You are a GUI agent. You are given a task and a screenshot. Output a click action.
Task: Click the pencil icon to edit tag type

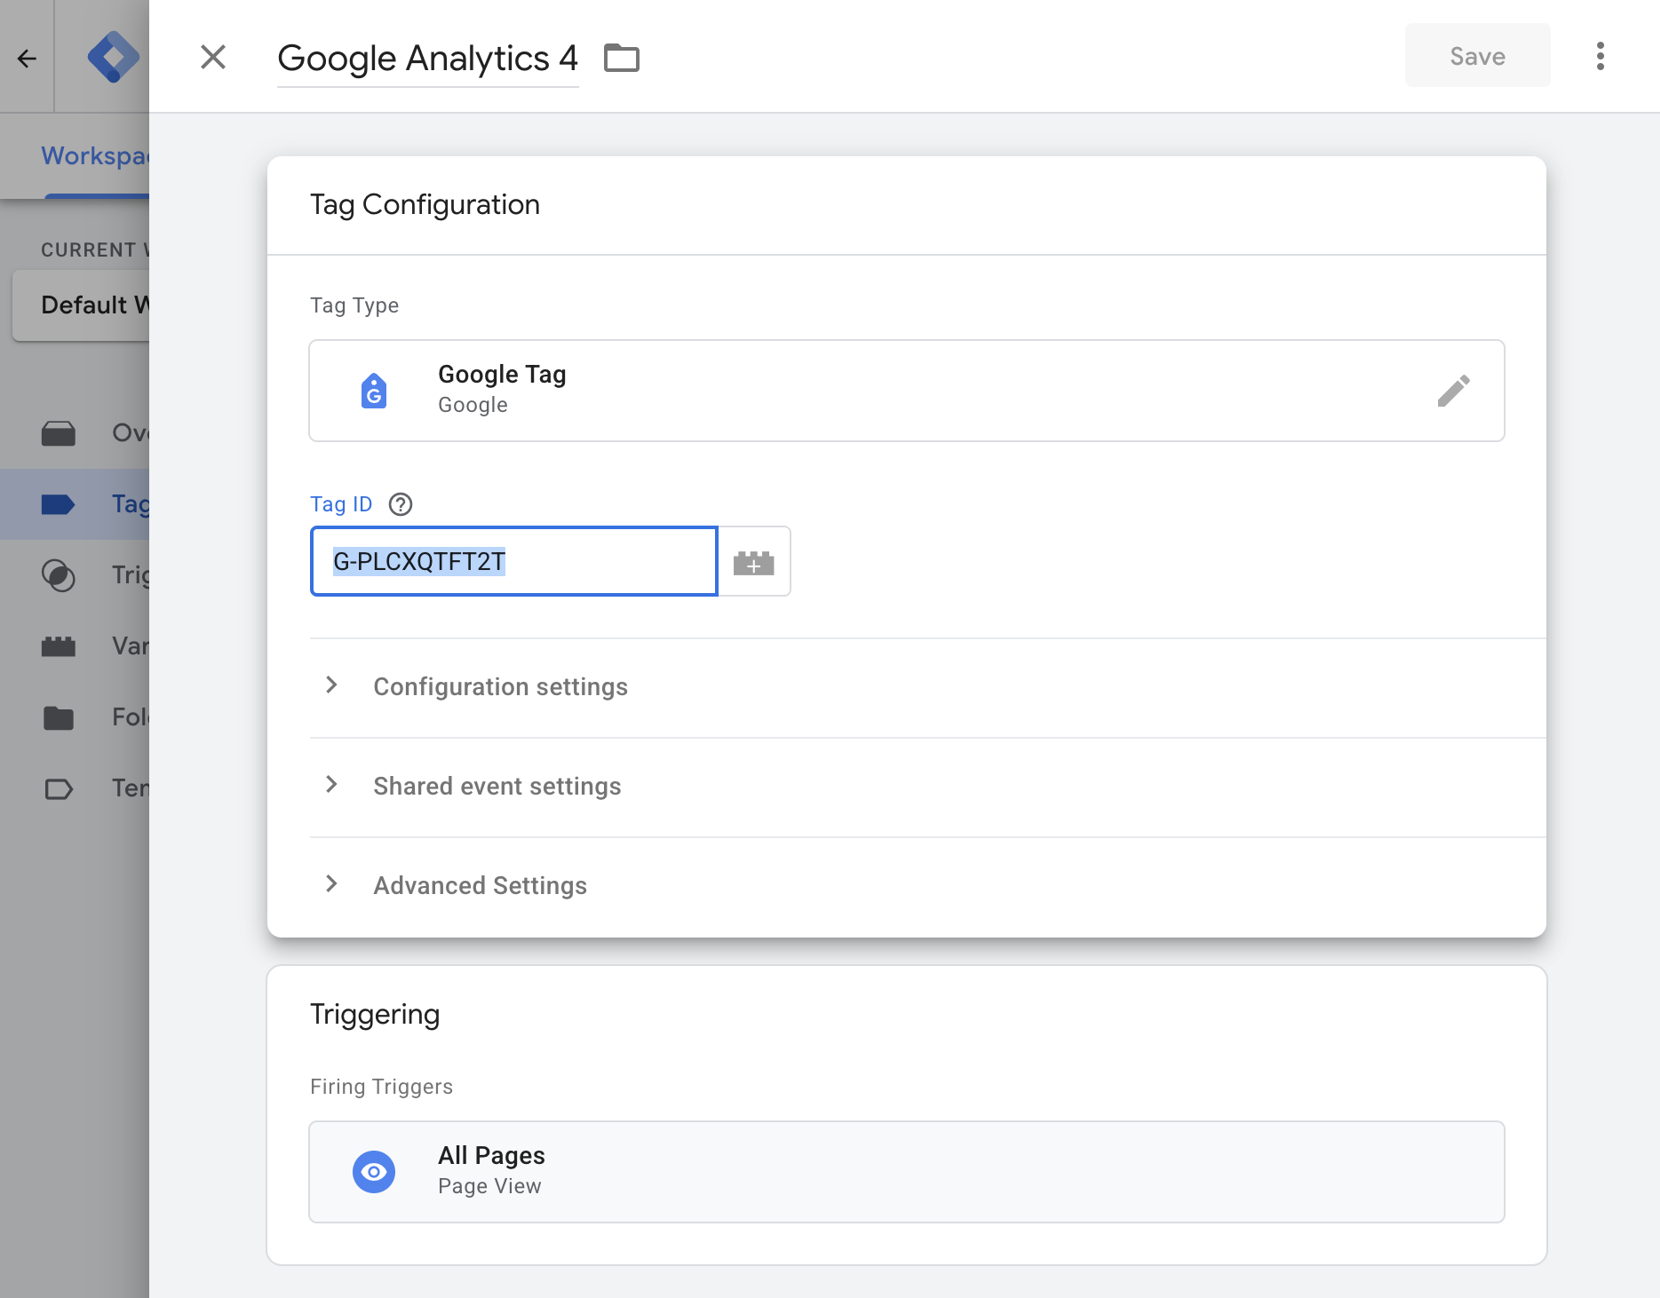1453,391
